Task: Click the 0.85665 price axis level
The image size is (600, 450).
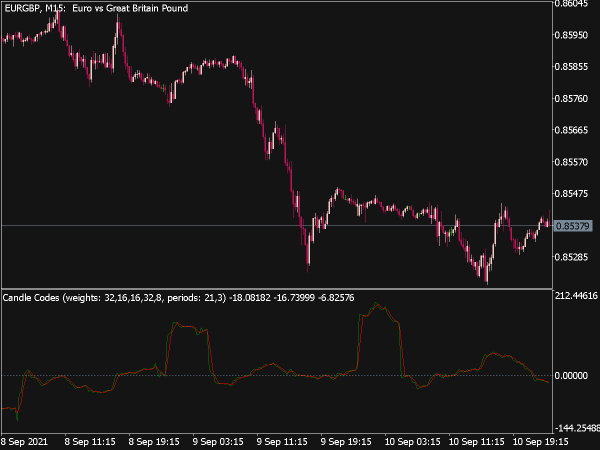Action: click(x=571, y=130)
